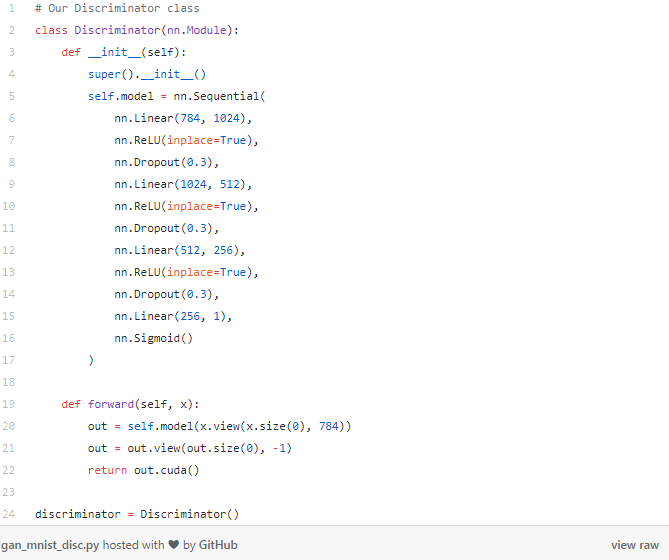Select line number 5
The image size is (669, 560).
click(12, 96)
